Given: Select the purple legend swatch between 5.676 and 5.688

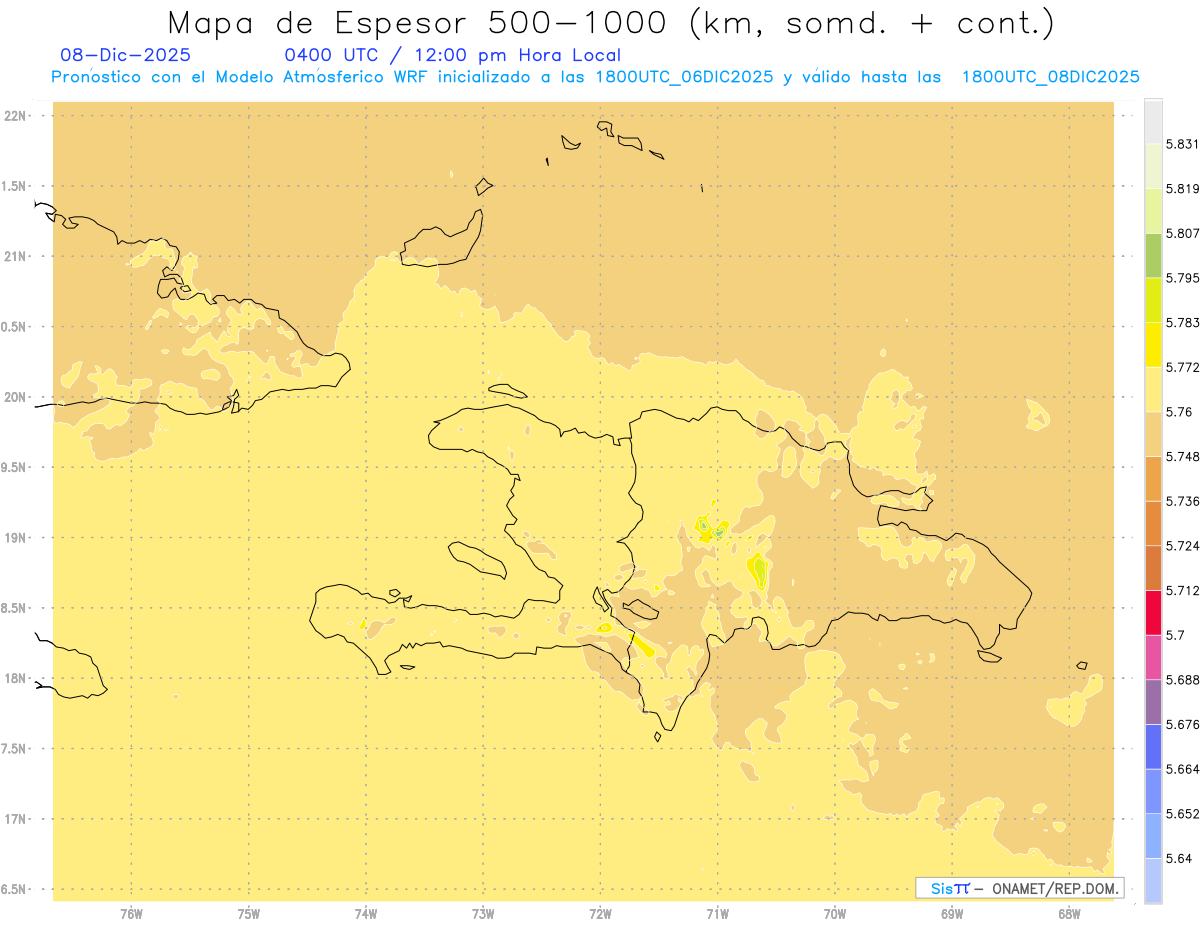Looking at the screenshot, I should 1153,701.
